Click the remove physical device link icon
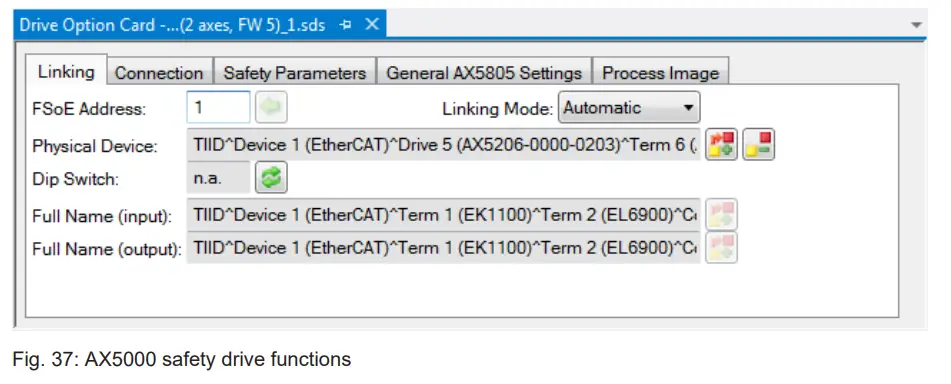Screen dimensions: 951x384 (759, 145)
